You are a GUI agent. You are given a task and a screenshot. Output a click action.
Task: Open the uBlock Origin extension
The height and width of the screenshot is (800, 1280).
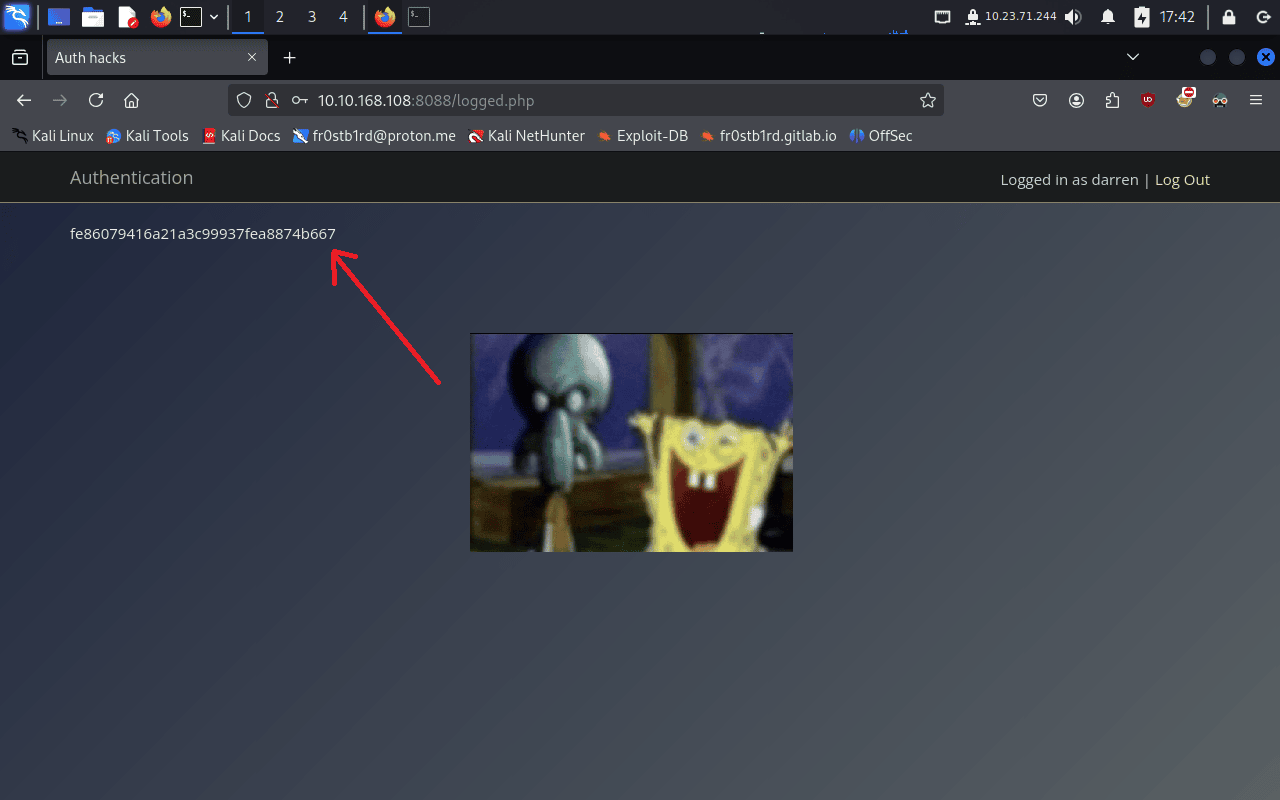point(1148,100)
